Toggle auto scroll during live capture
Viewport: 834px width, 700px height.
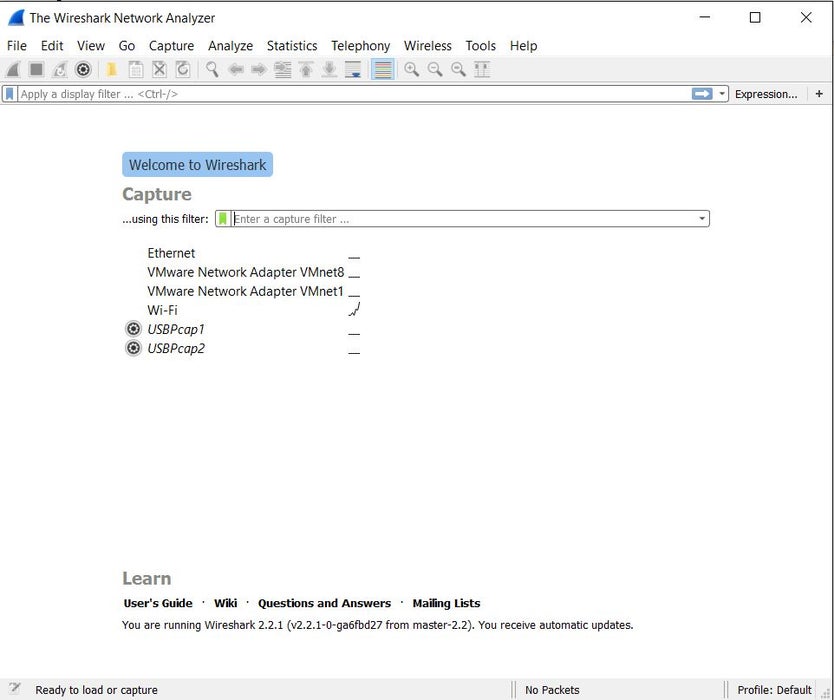353,69
